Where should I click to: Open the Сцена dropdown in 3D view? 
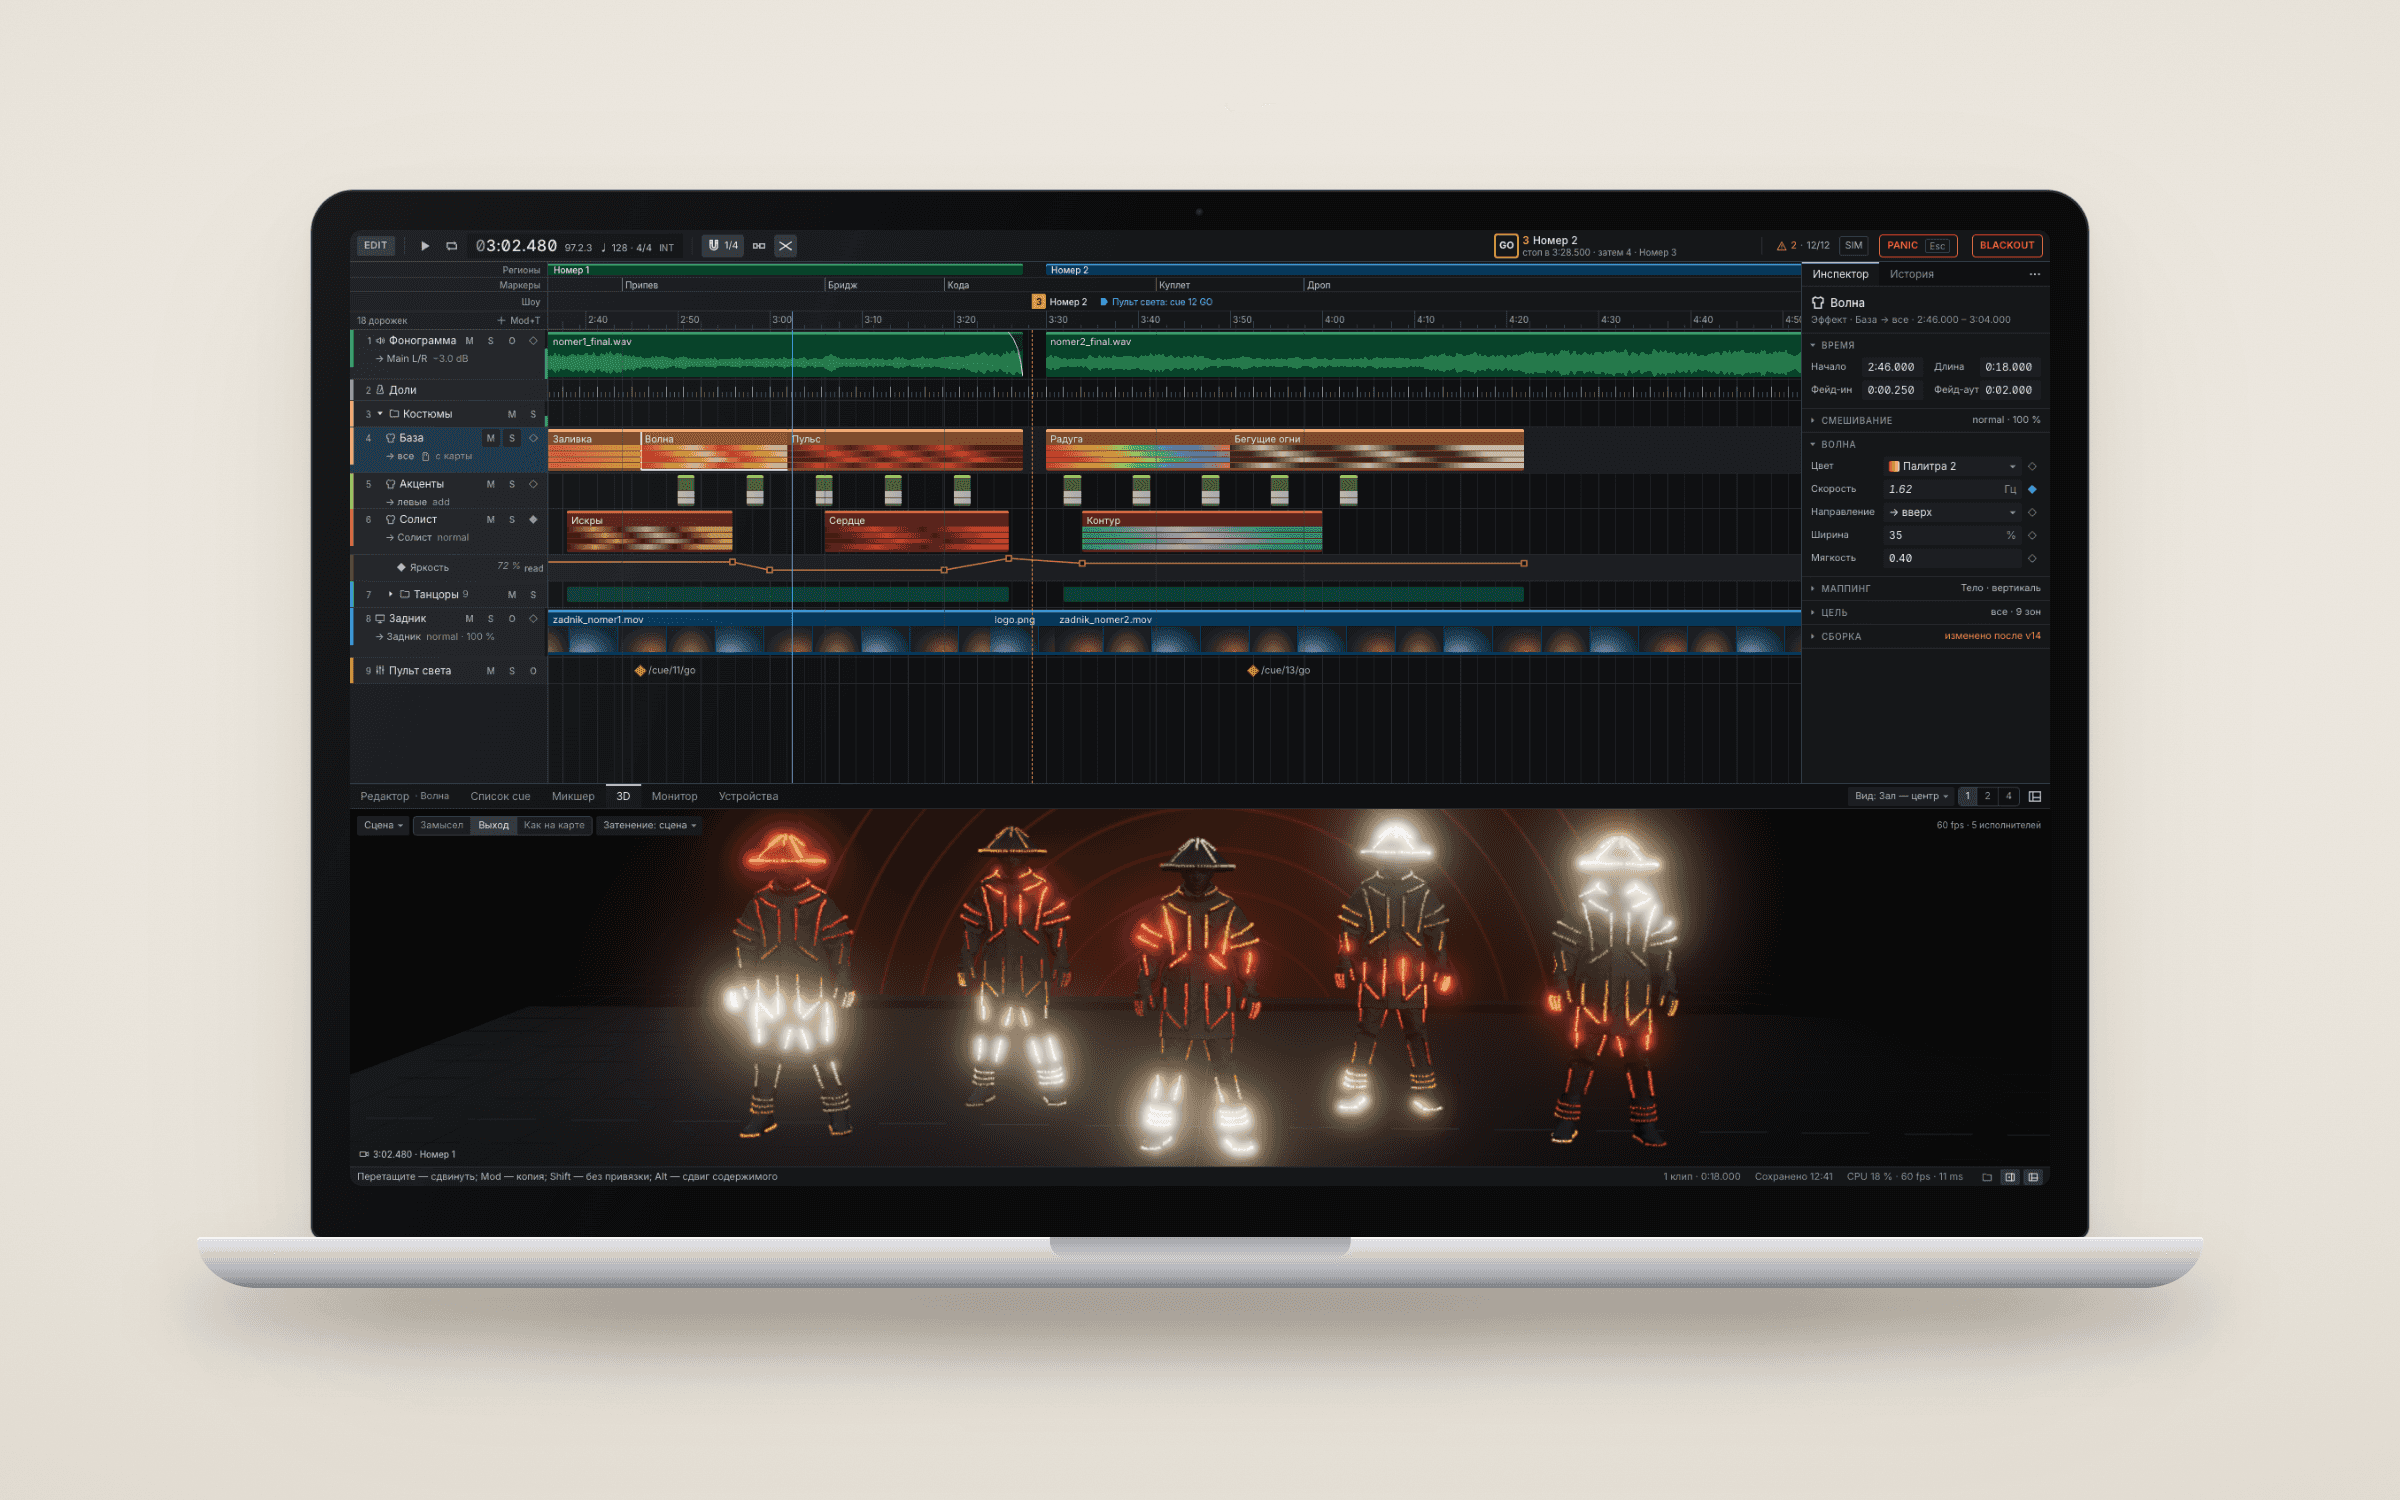(x=383, y=826)
